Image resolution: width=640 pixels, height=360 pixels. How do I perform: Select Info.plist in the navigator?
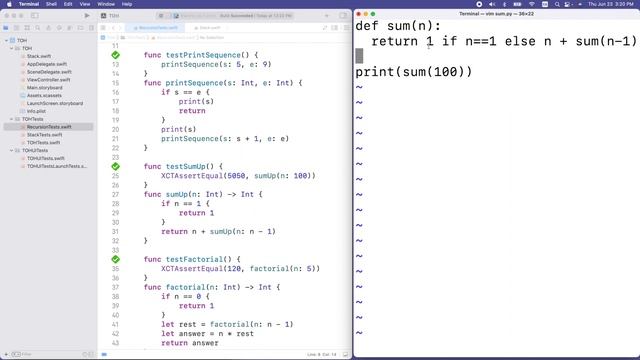36,111
